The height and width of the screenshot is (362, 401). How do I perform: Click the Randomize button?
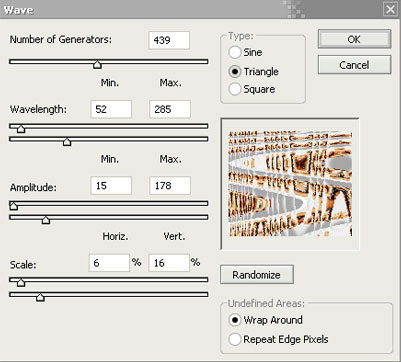coord(257,275)
